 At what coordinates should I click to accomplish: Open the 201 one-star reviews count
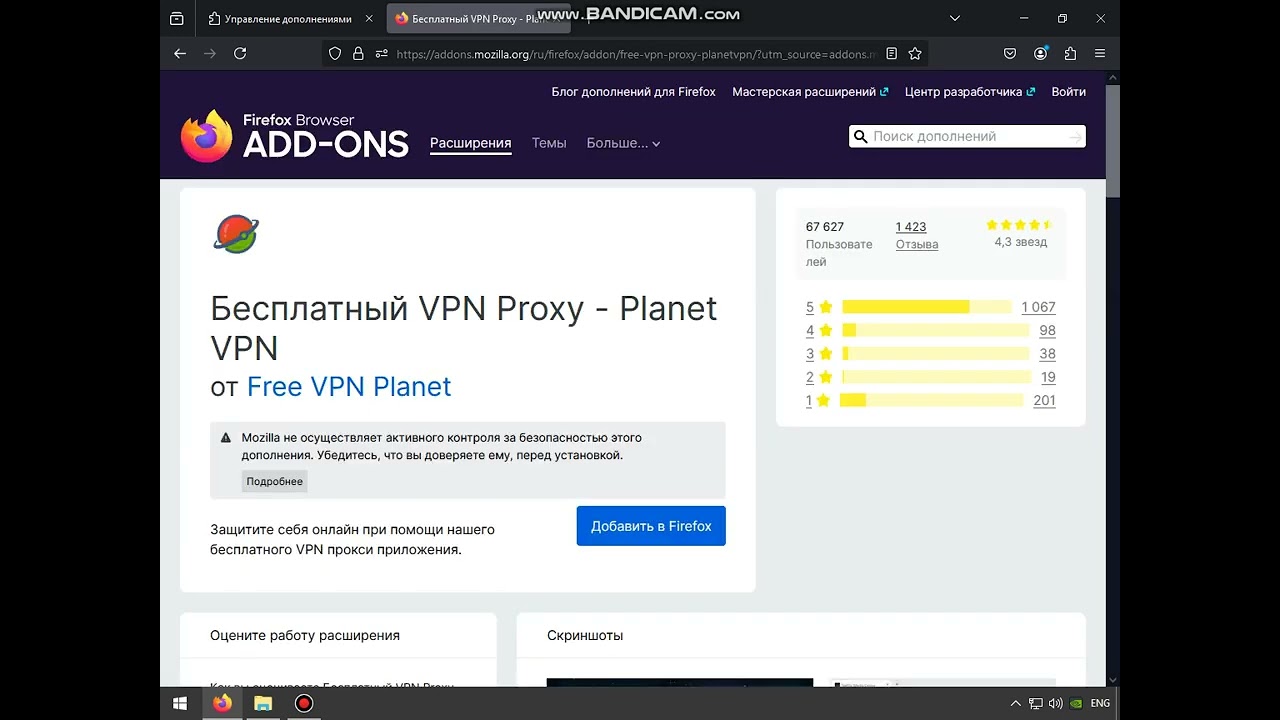point(1044,400)
